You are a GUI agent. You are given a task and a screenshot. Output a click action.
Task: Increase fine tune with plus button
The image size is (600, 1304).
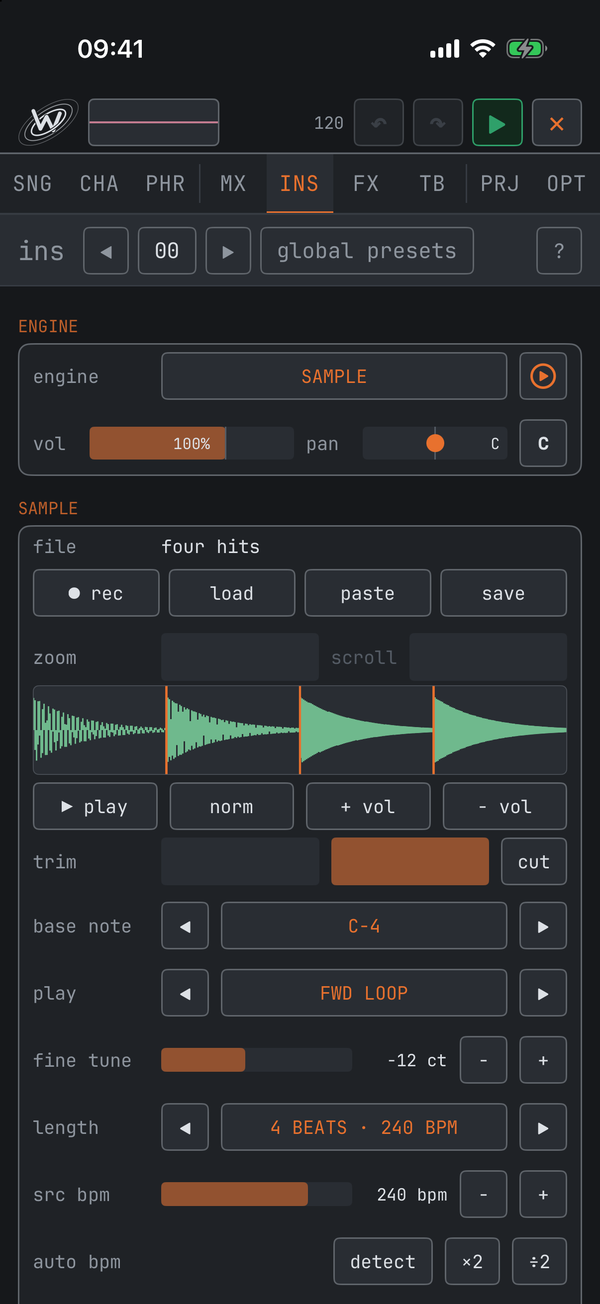tap(543, 1060)
